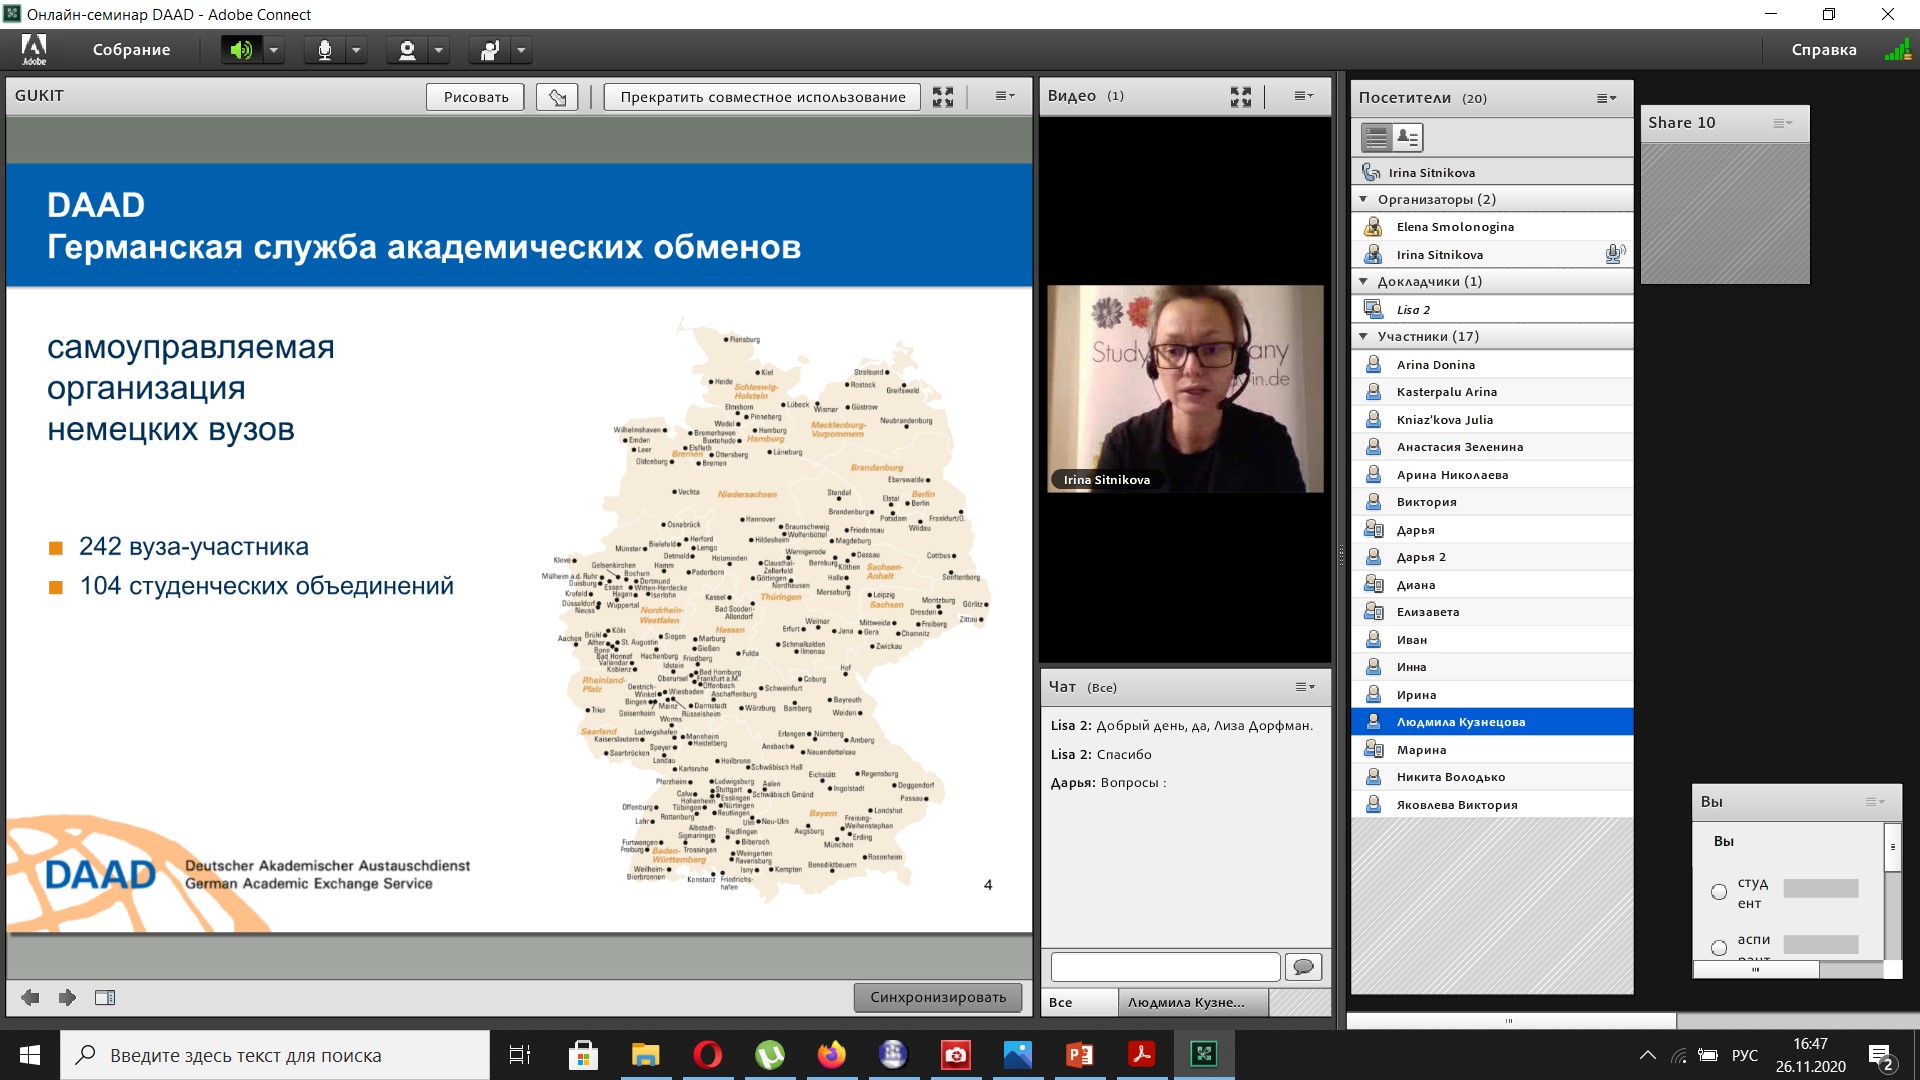Select the студент radio option
Viewport: 1920px width, 1080px height.
1719,892
